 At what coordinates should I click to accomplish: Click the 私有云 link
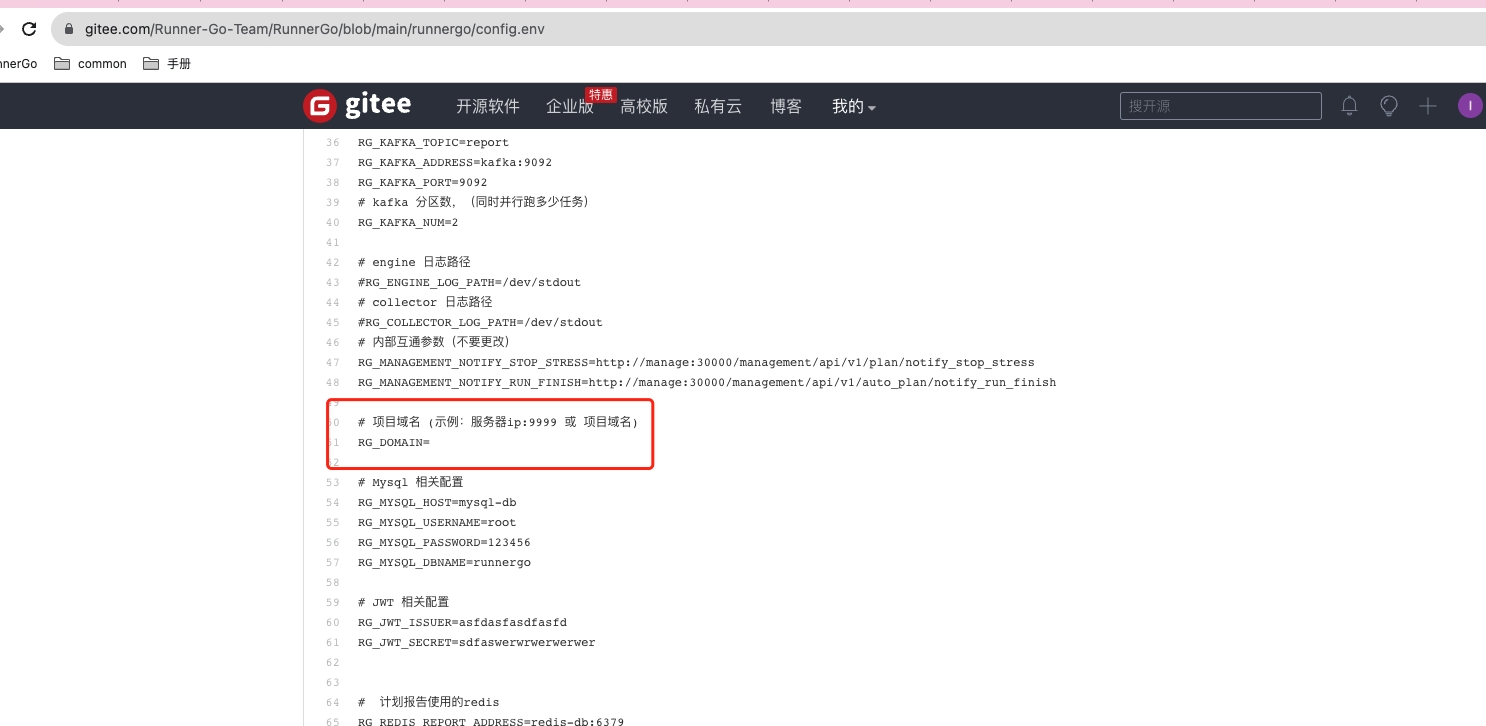(717, 106)
